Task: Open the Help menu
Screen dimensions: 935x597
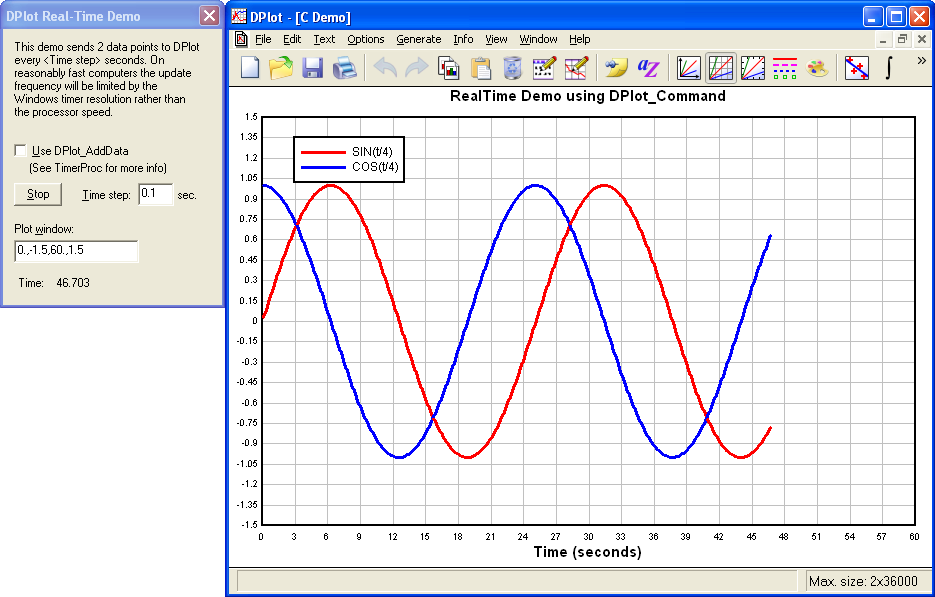Action: (x=580, y=39)
